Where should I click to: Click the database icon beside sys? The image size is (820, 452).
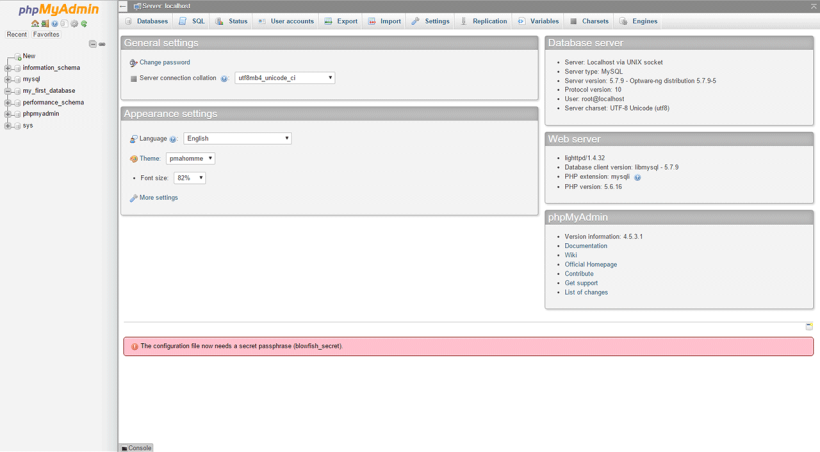[18, 126]
